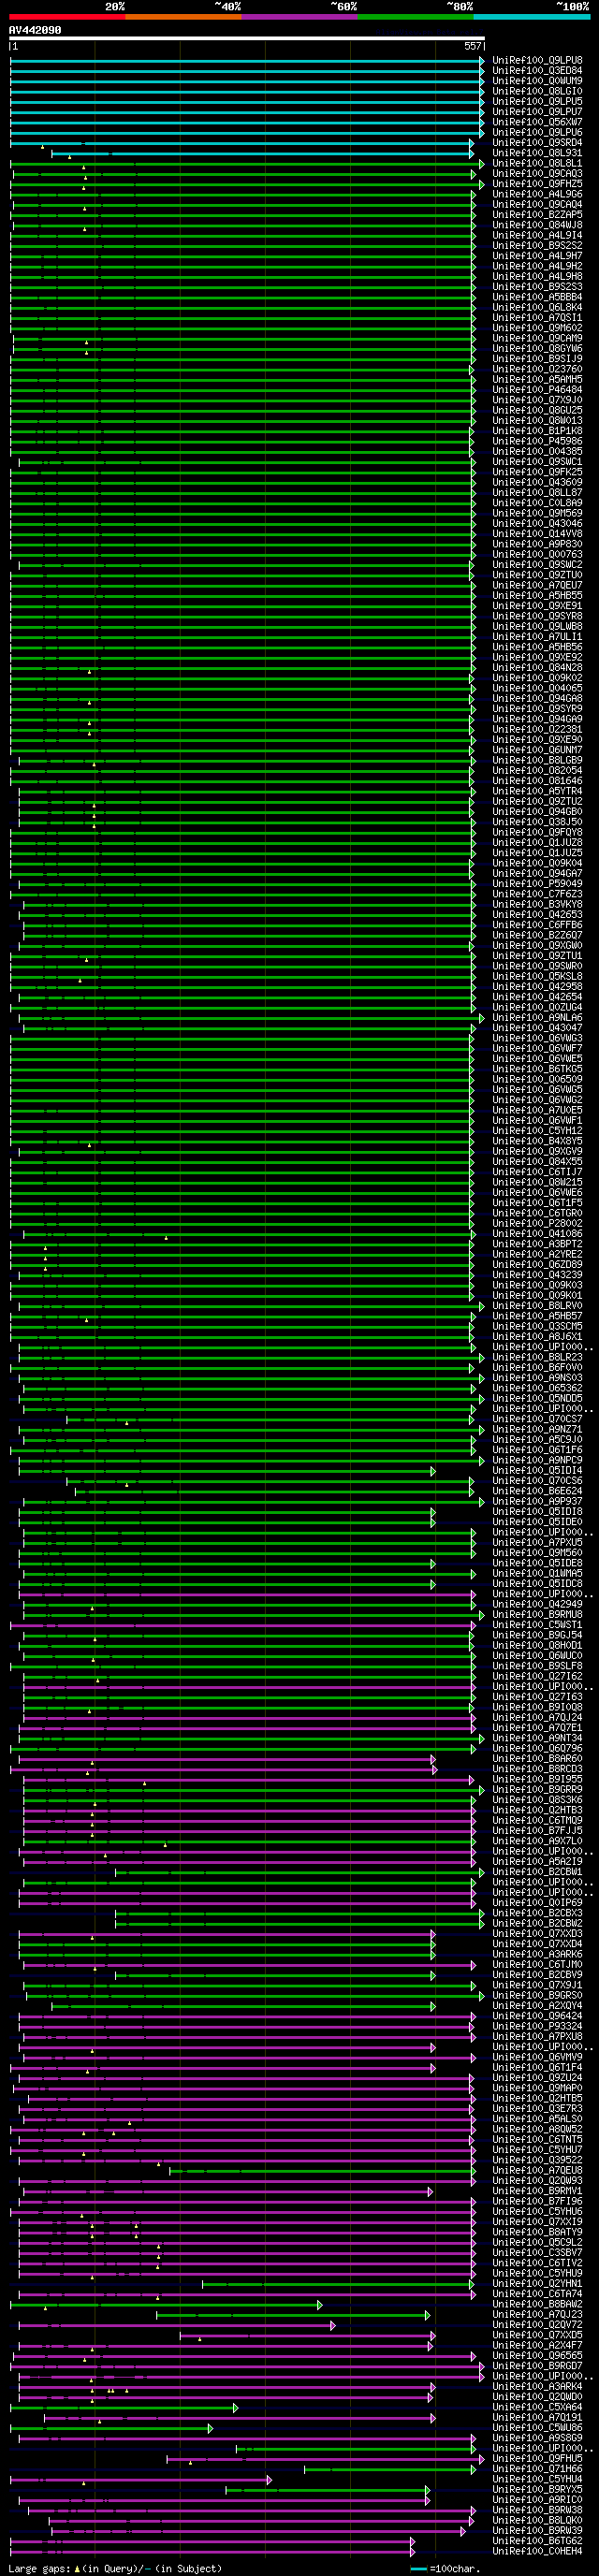Screen dimensions: 599x2576
Task: Click label UniRef100_A5BBB4
Action: (537, 297)
